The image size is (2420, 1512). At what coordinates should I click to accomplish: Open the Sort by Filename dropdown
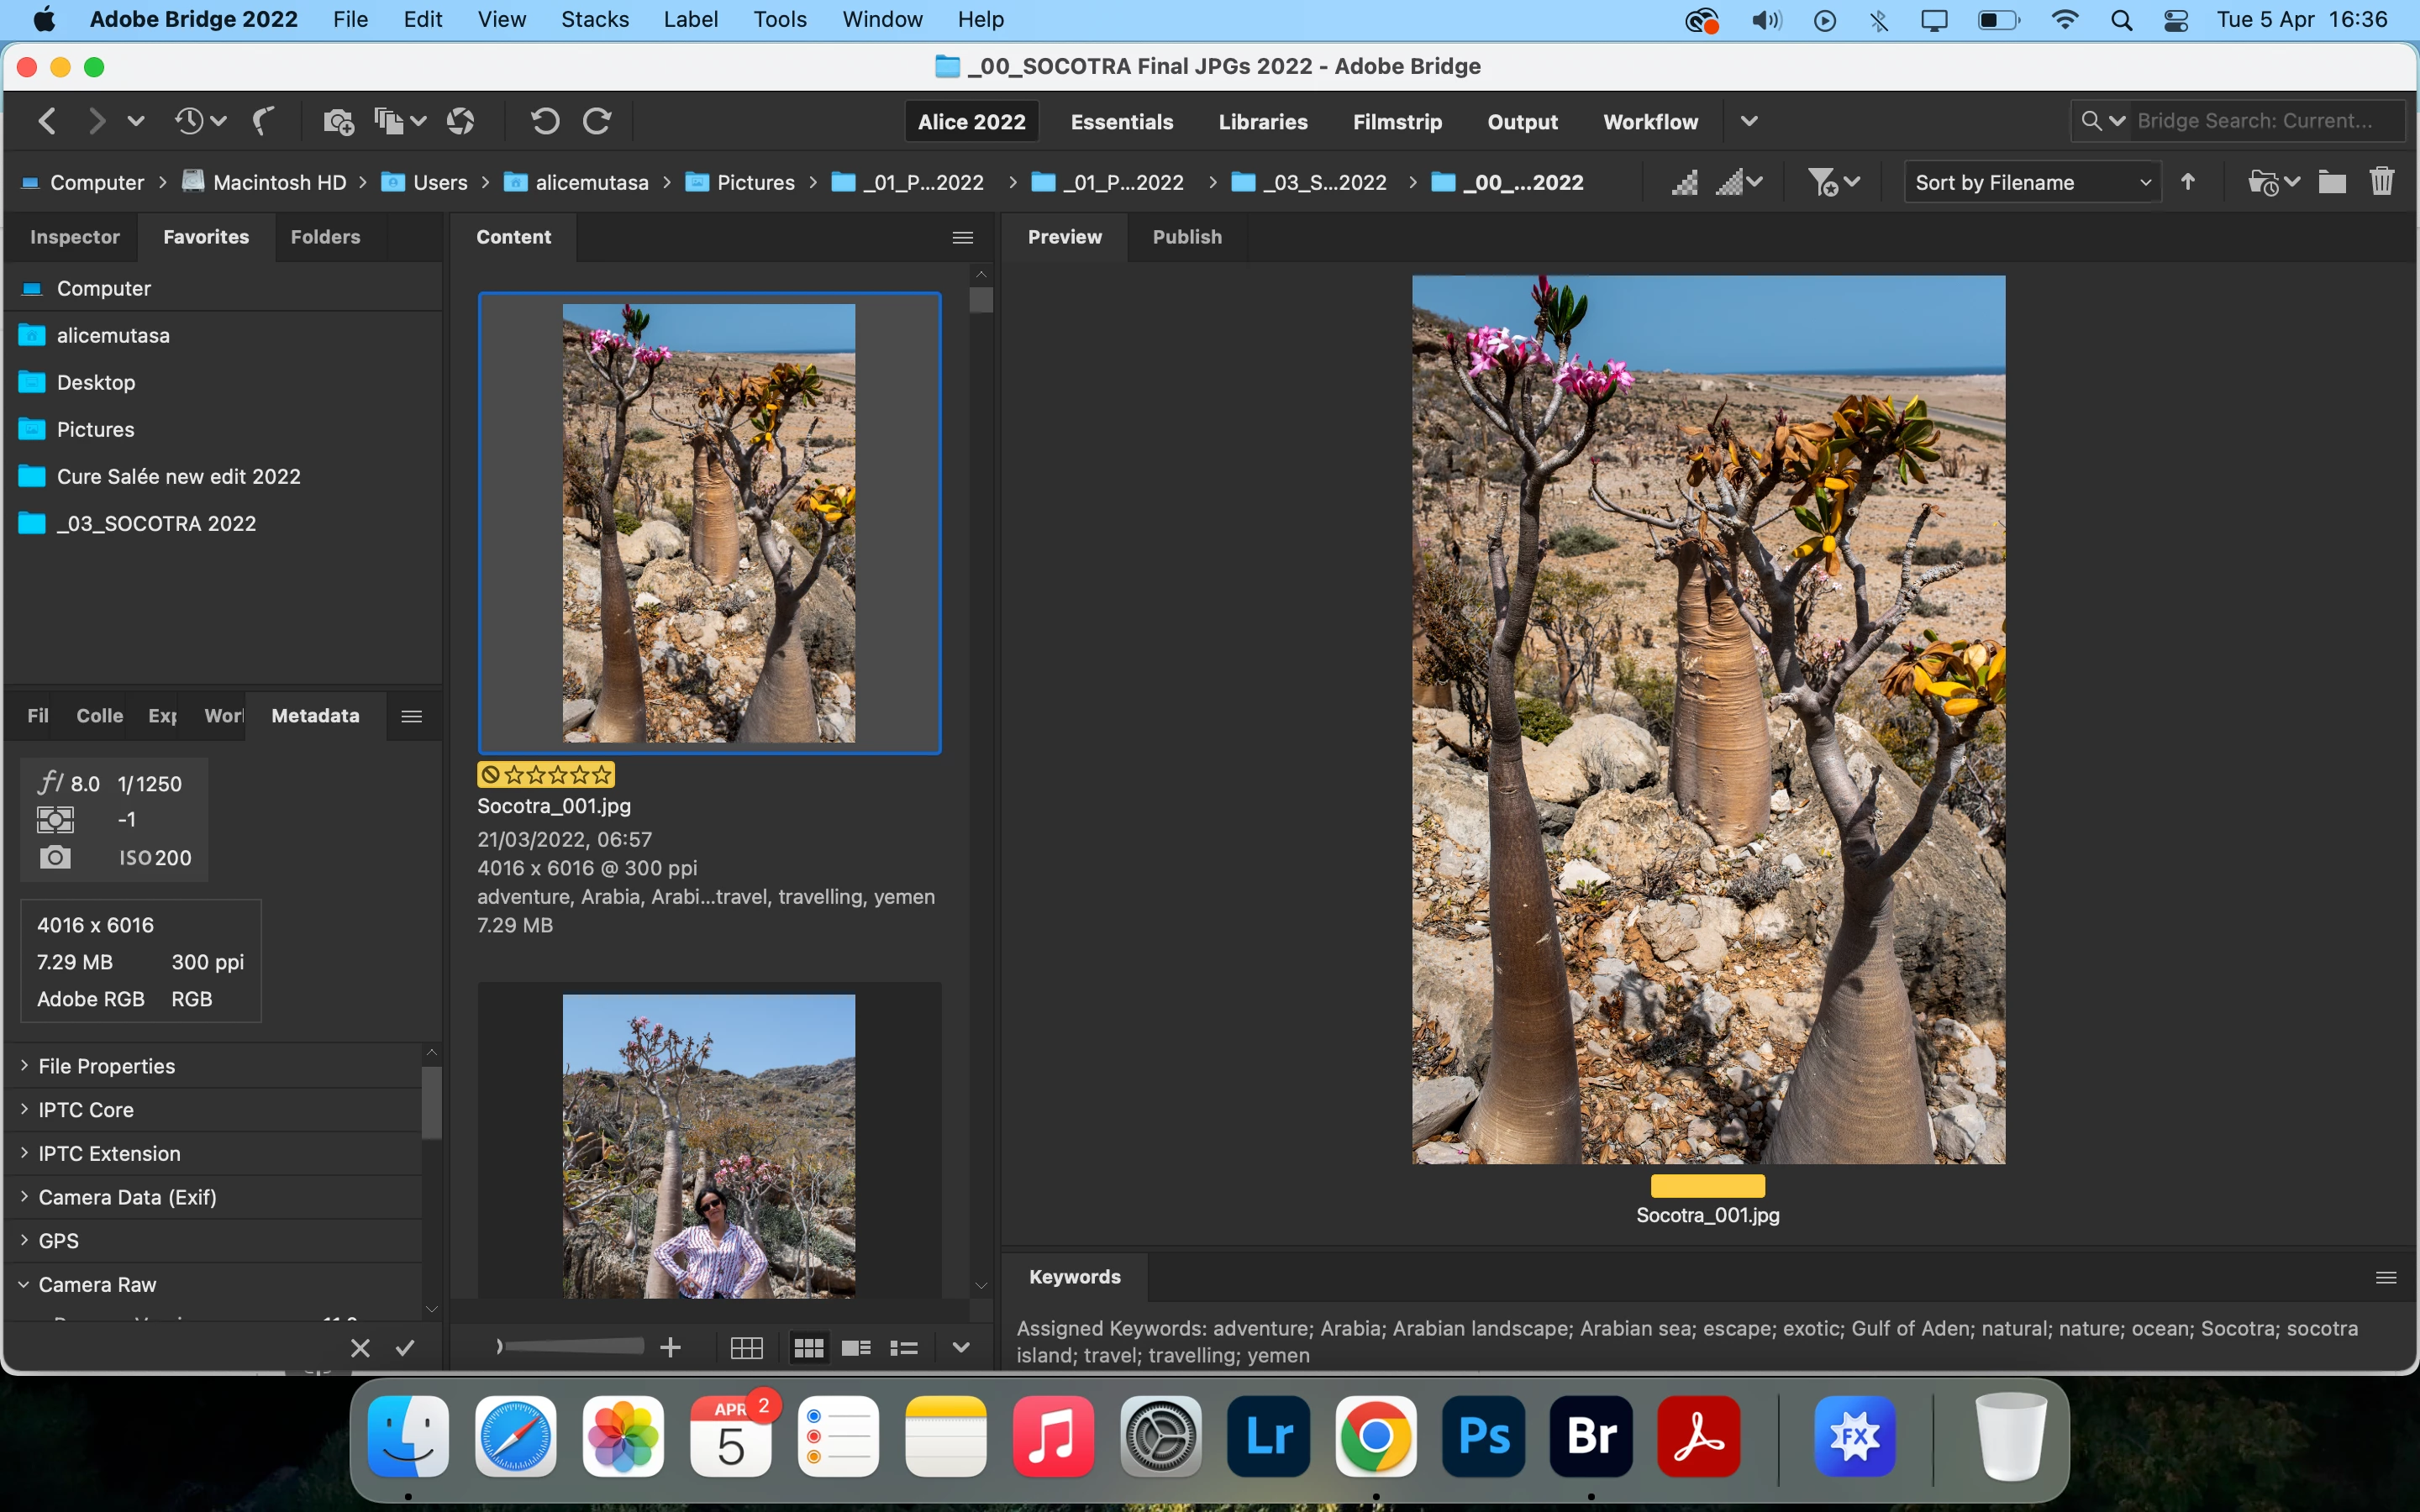click(2032, 182)
